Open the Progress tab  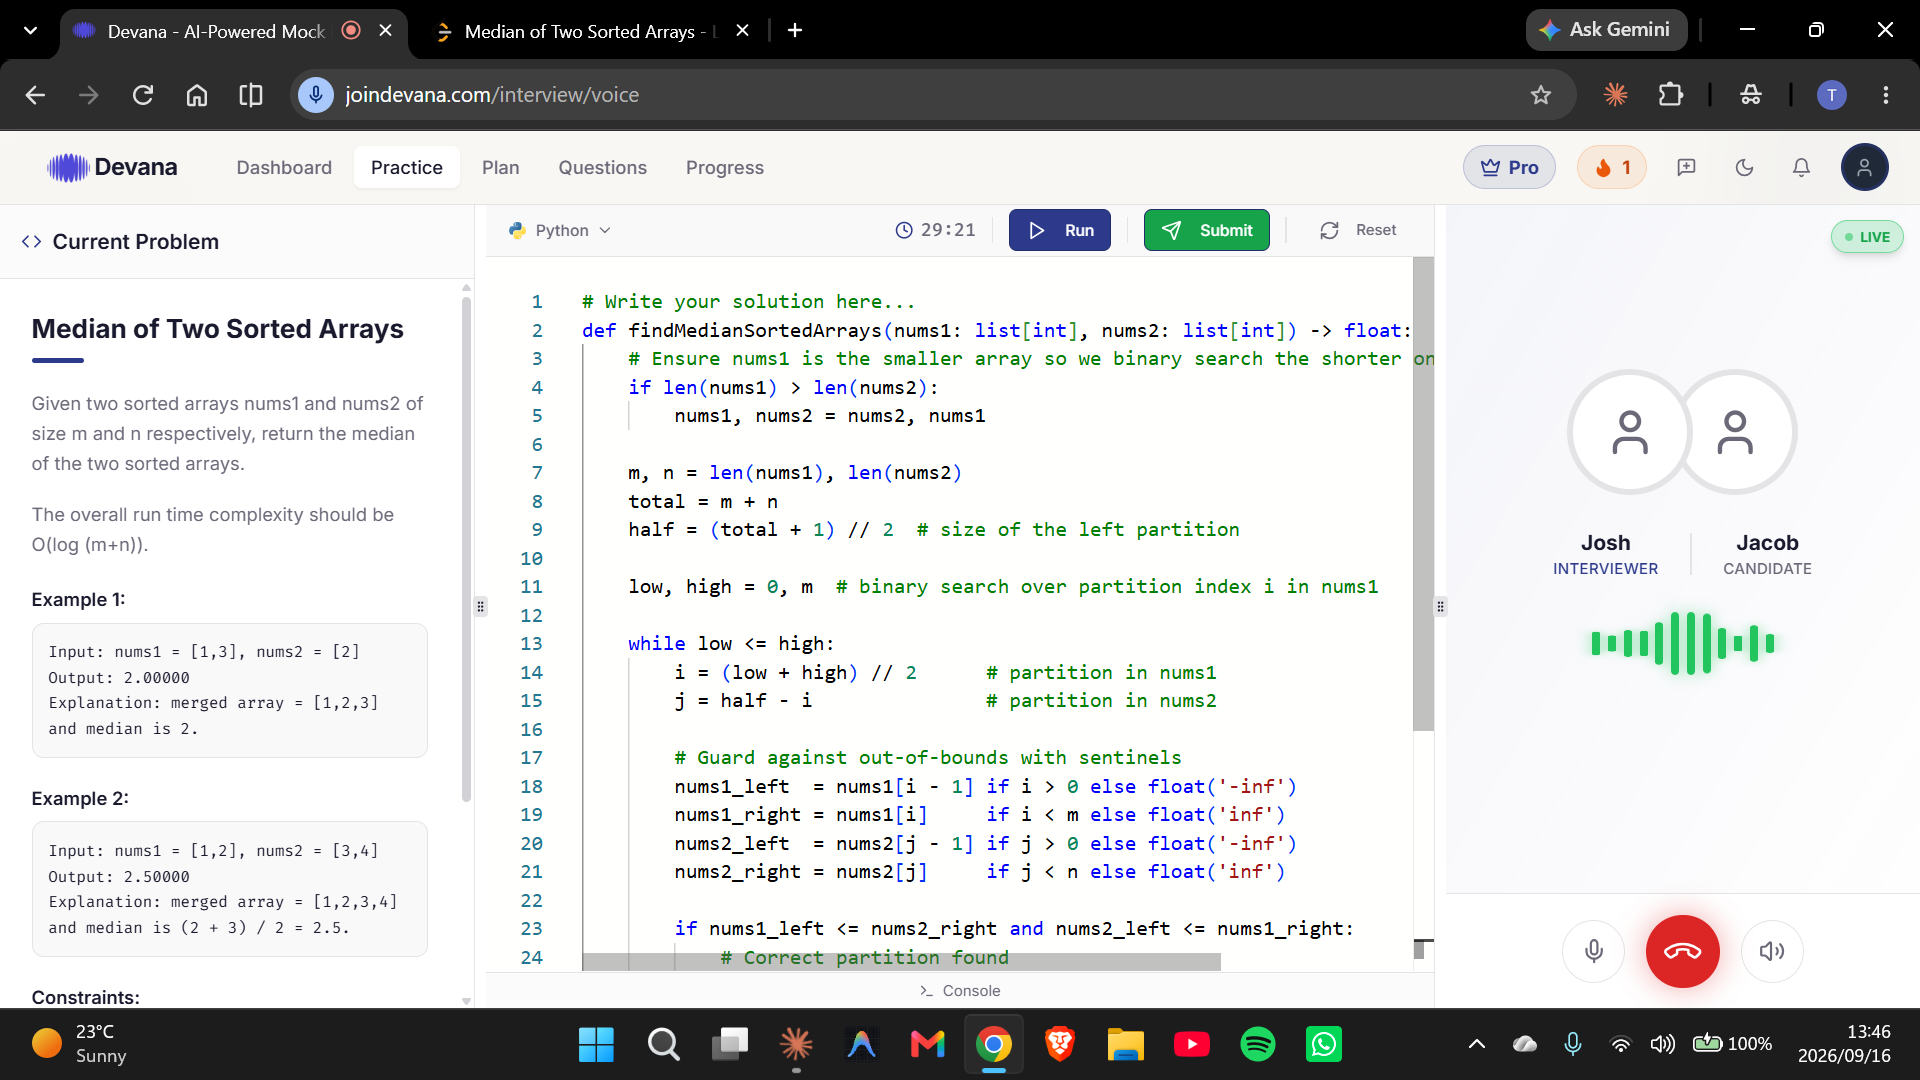click(x=724, y=167)
